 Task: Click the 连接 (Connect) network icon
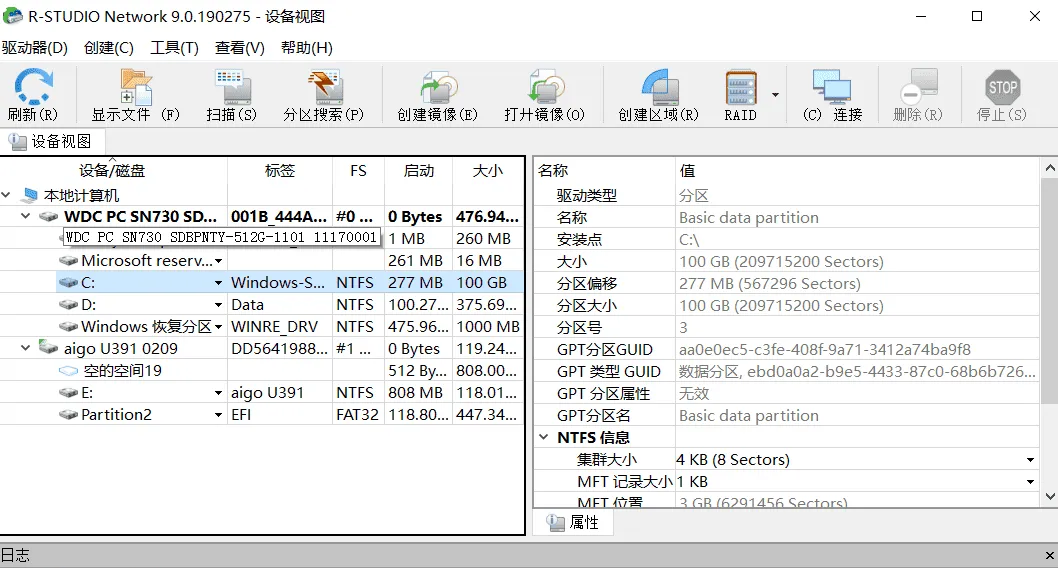[x=831, y=87]
